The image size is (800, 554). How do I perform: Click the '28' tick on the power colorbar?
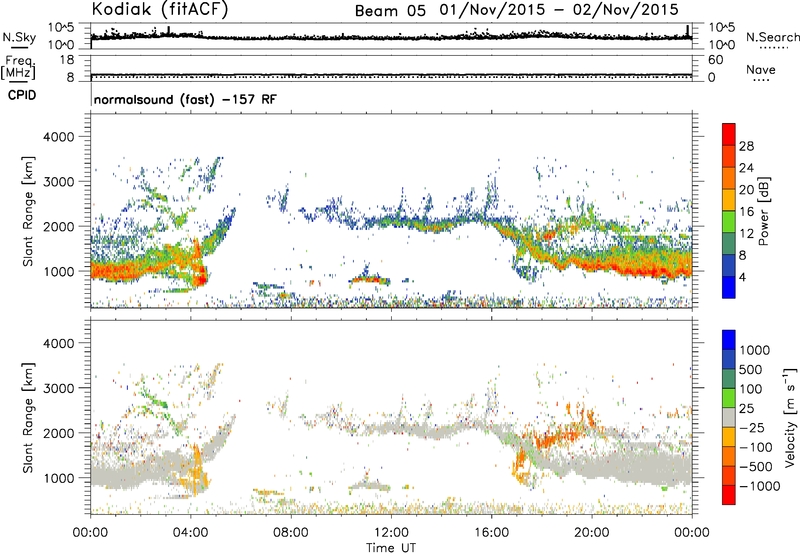[746, 146]
